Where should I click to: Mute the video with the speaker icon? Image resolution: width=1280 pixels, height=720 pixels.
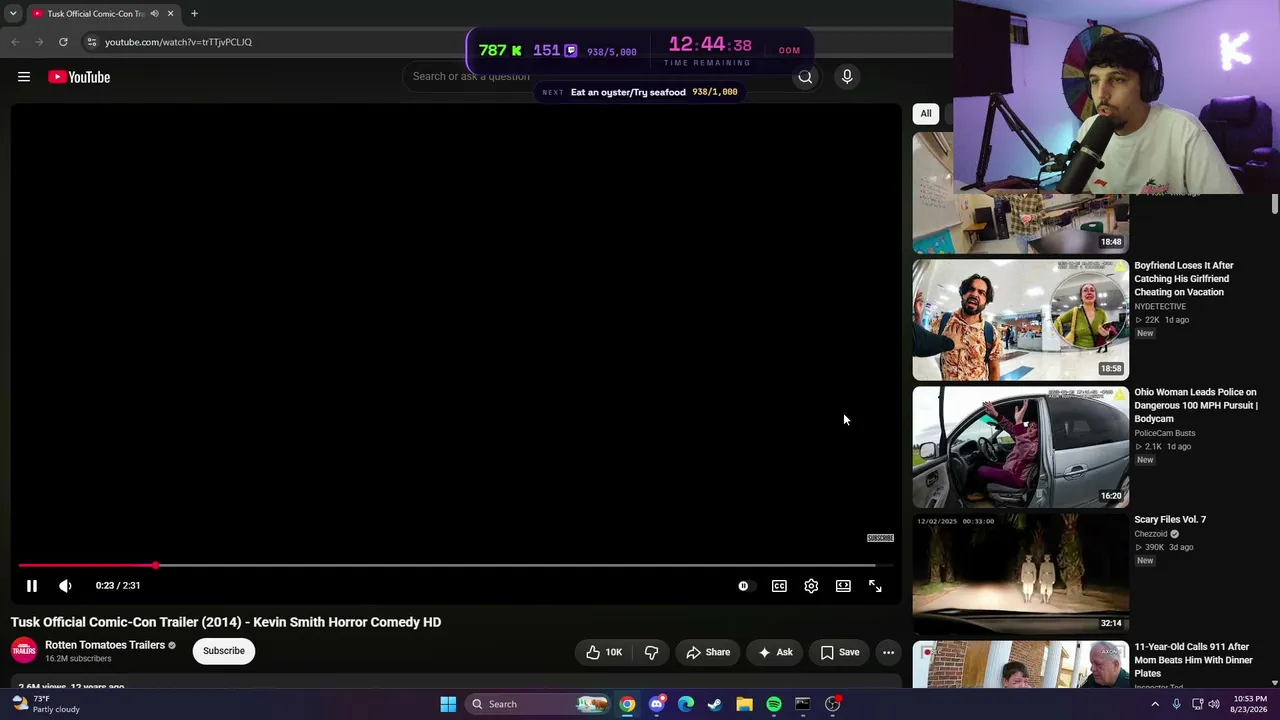(x=65, y=586)
